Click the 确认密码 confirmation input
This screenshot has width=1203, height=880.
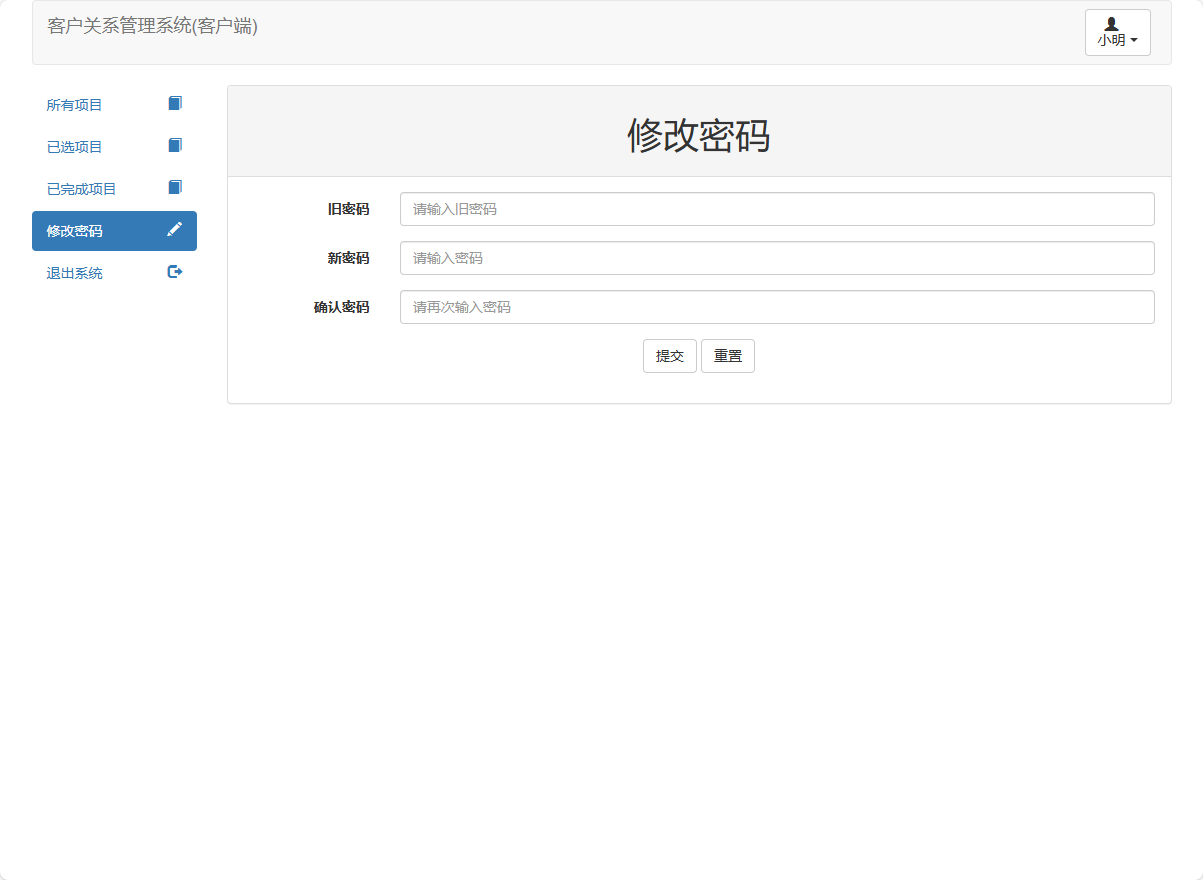pyautogui.click(x=776, y=307)
